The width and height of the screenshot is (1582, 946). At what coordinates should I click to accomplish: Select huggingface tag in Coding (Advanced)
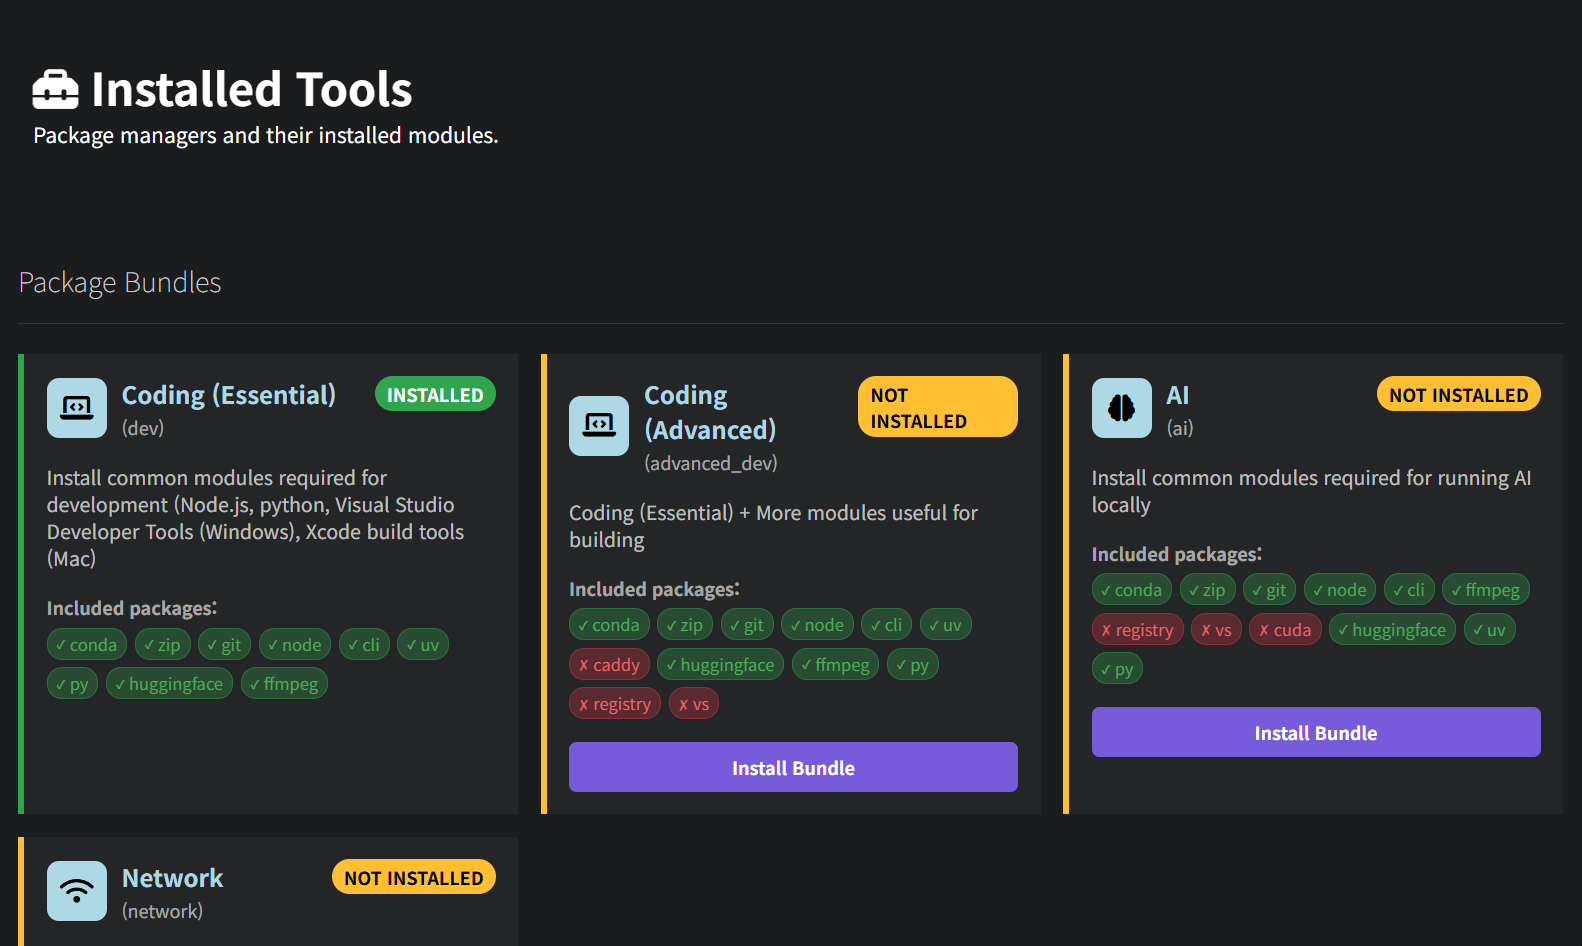pos(721,665)
